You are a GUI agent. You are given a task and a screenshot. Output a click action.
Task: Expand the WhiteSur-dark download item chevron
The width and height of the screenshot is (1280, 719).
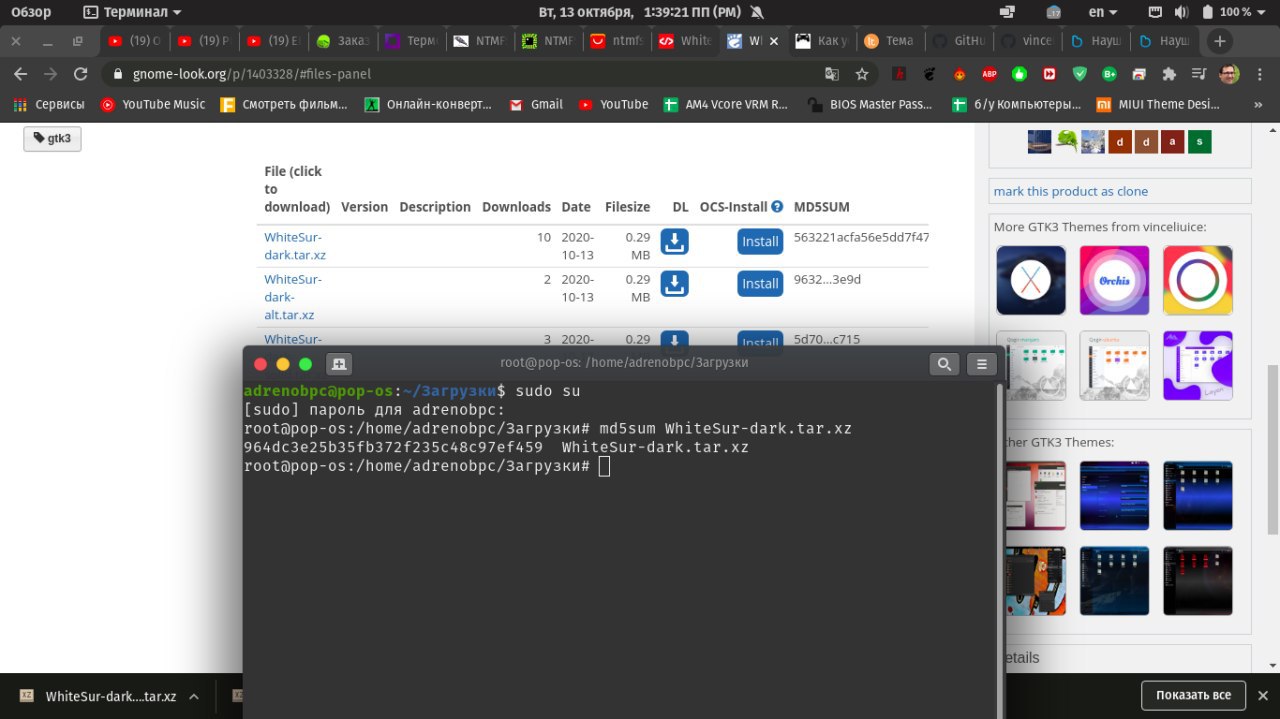click(194, 697)
